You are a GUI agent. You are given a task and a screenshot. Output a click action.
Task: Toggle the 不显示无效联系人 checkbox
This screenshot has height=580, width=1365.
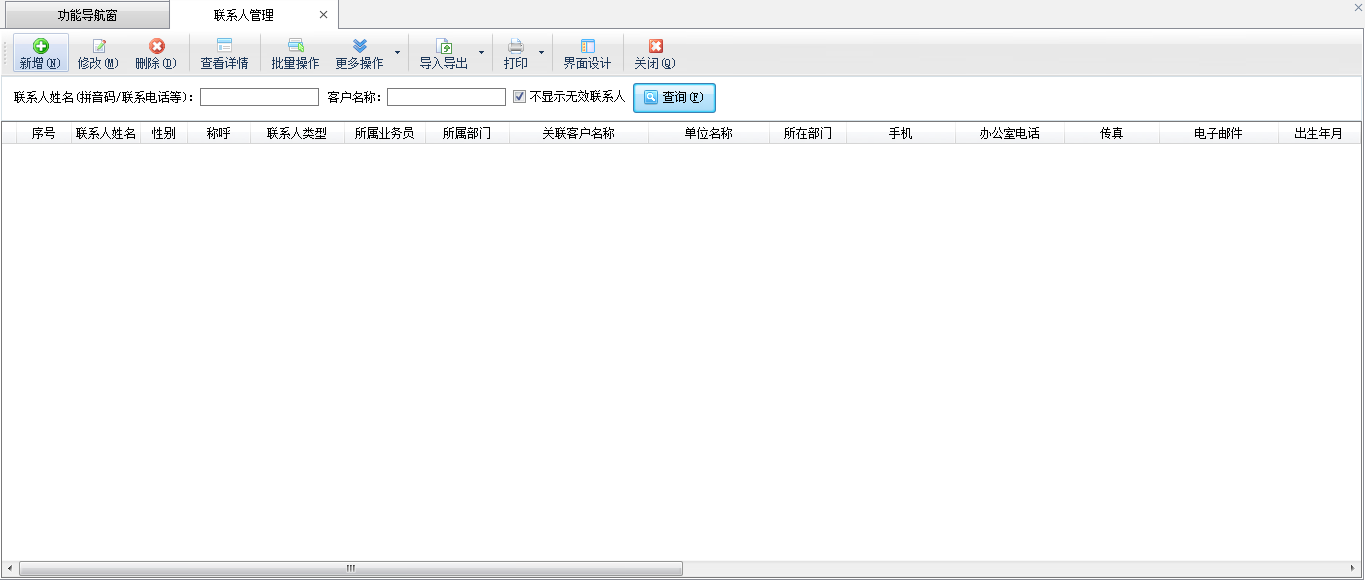(x=519, y=97)
